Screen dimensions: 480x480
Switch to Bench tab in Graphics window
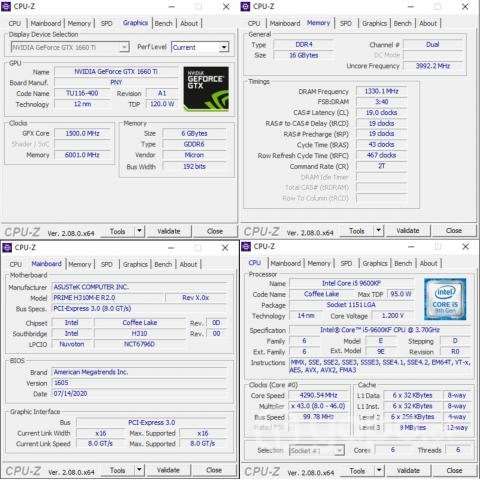[x=164, y=23]
